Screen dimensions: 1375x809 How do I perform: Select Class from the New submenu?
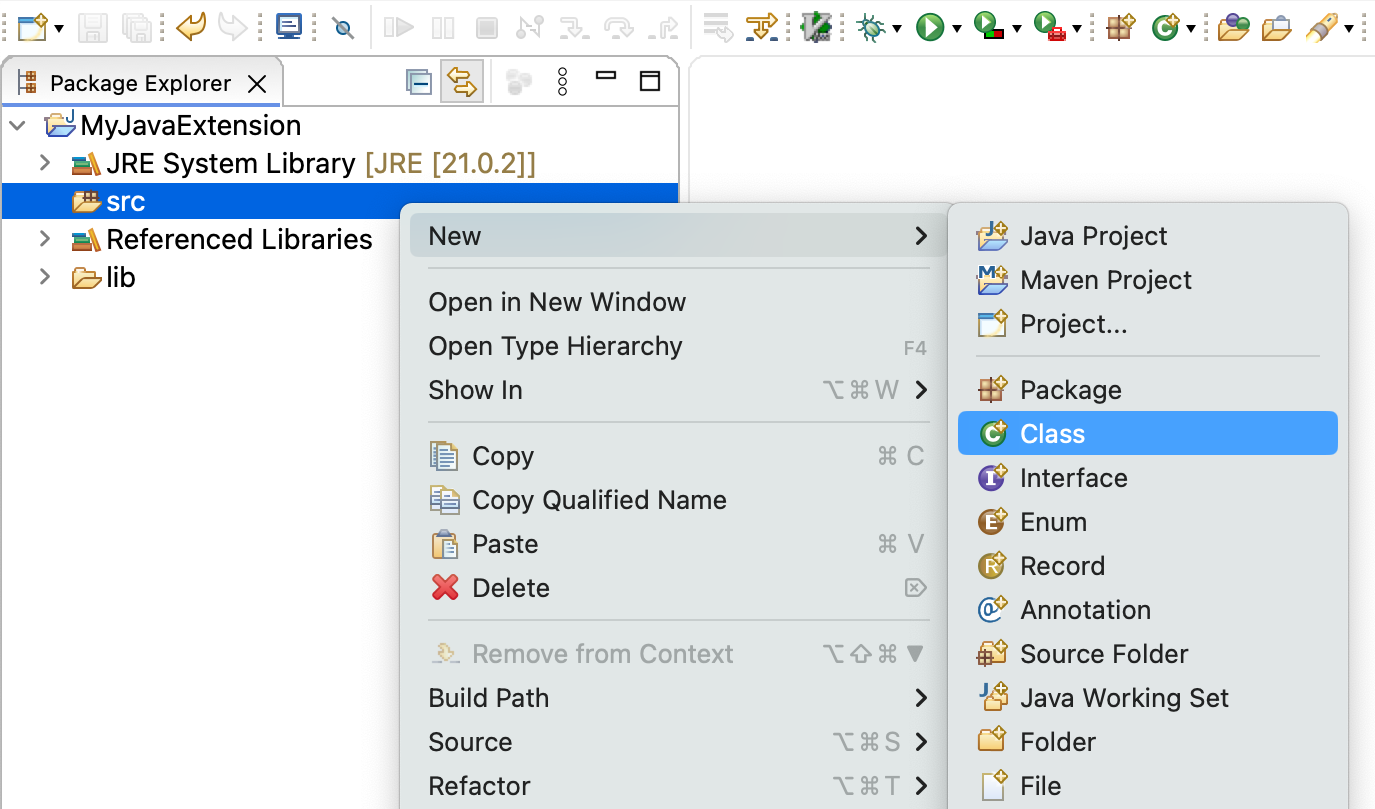[x=1052, y=434]
